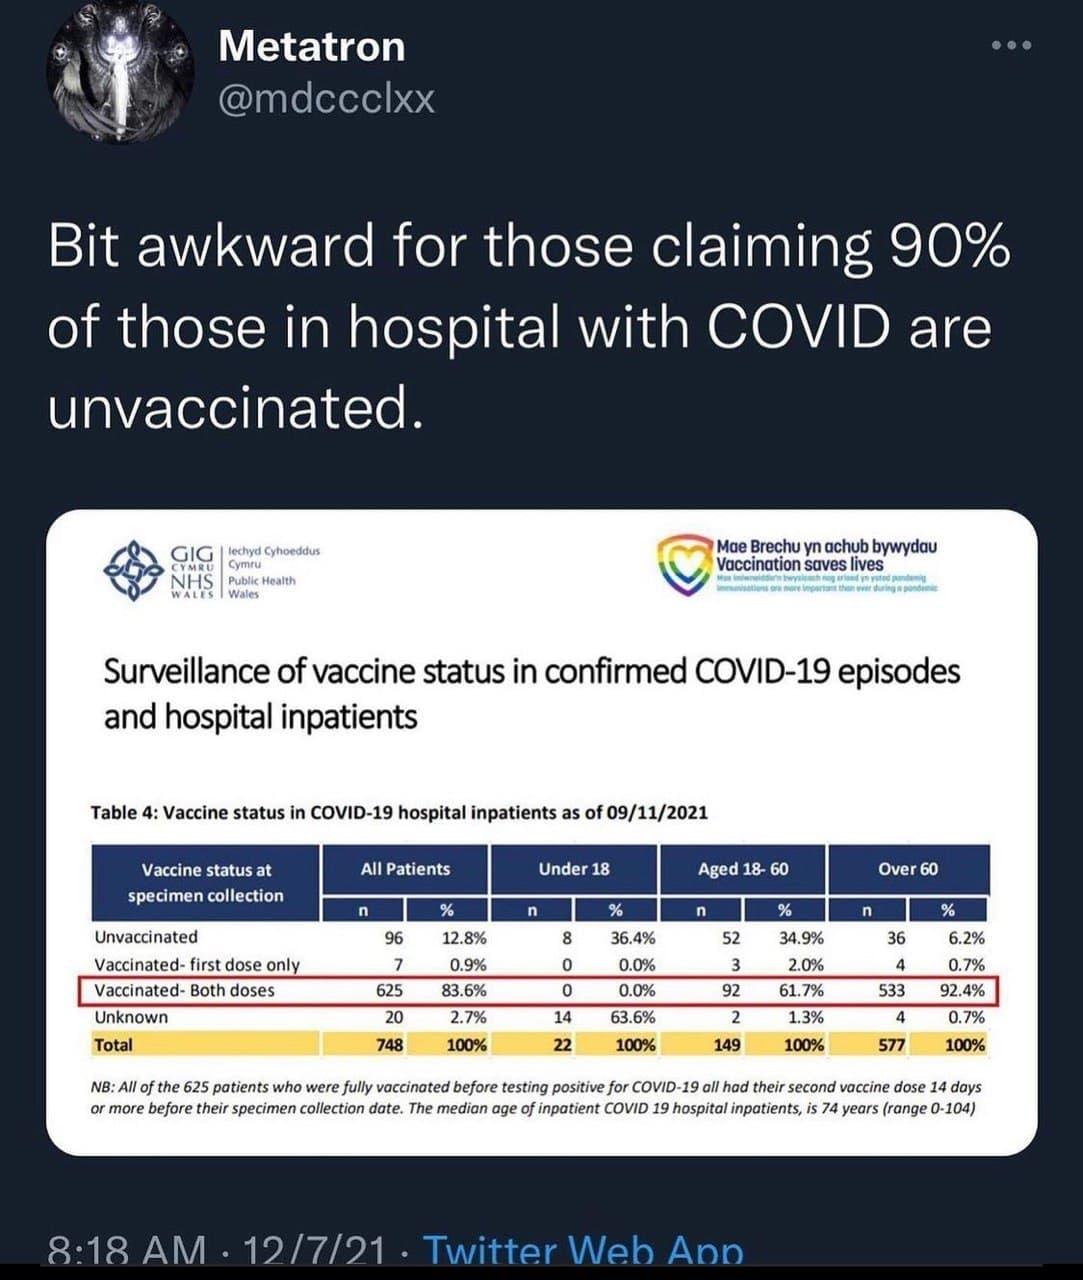Click the Vaccination saves lives slogan
Image resolution: width=1083 pixels, height=1280 pixels.
tap(800, 564)
